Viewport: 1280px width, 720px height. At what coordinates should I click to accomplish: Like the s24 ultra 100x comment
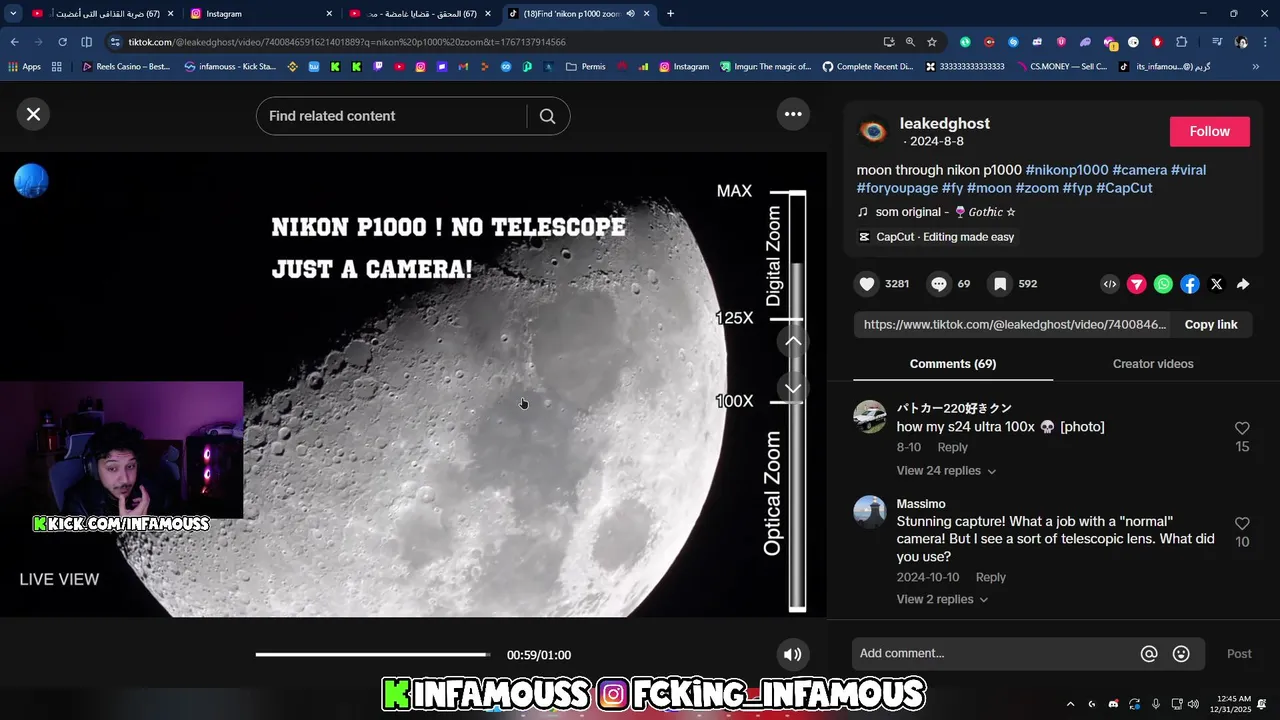[1242, 428]
